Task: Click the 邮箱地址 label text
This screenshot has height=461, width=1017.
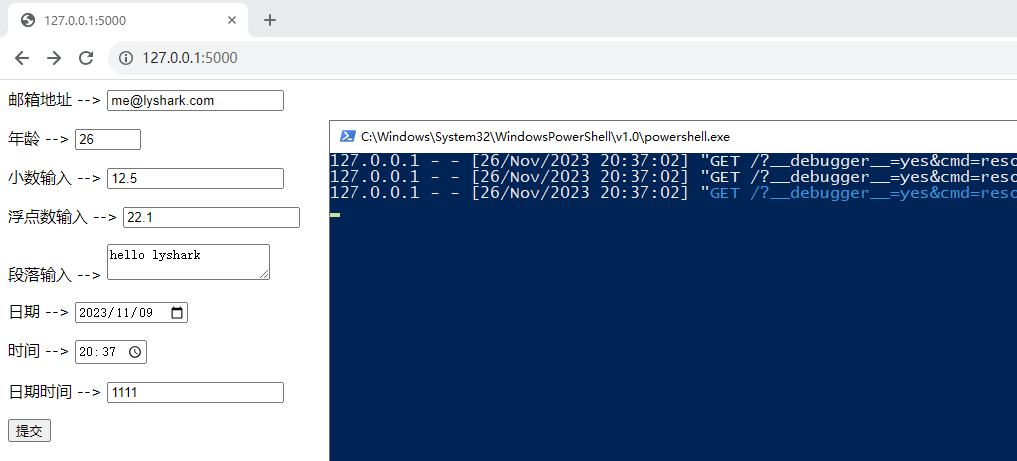Action: click(40, 100)
